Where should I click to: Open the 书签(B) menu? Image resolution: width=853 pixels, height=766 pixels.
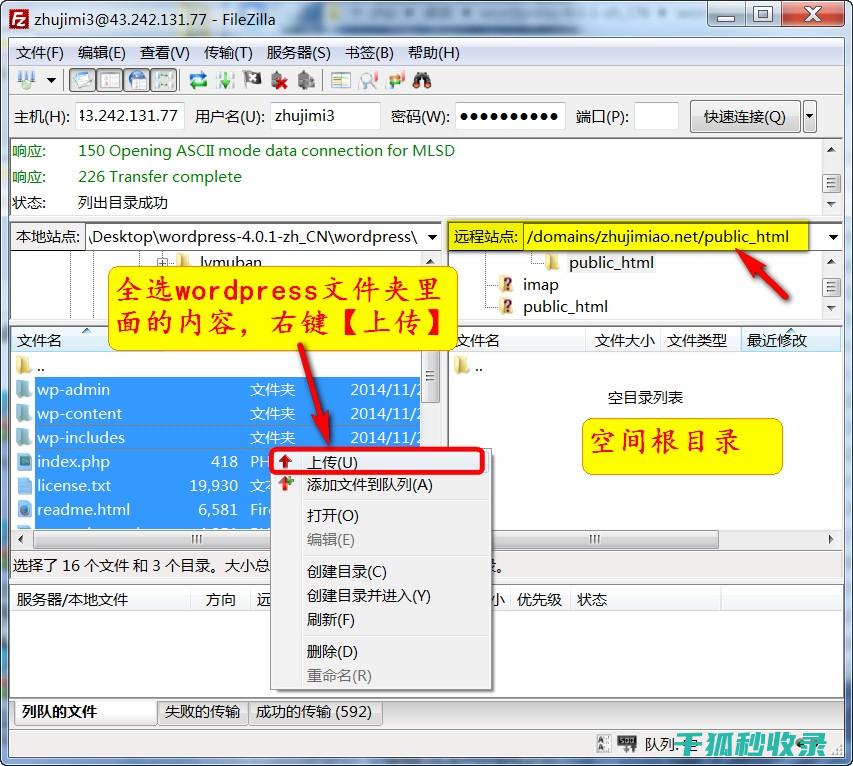369,53
